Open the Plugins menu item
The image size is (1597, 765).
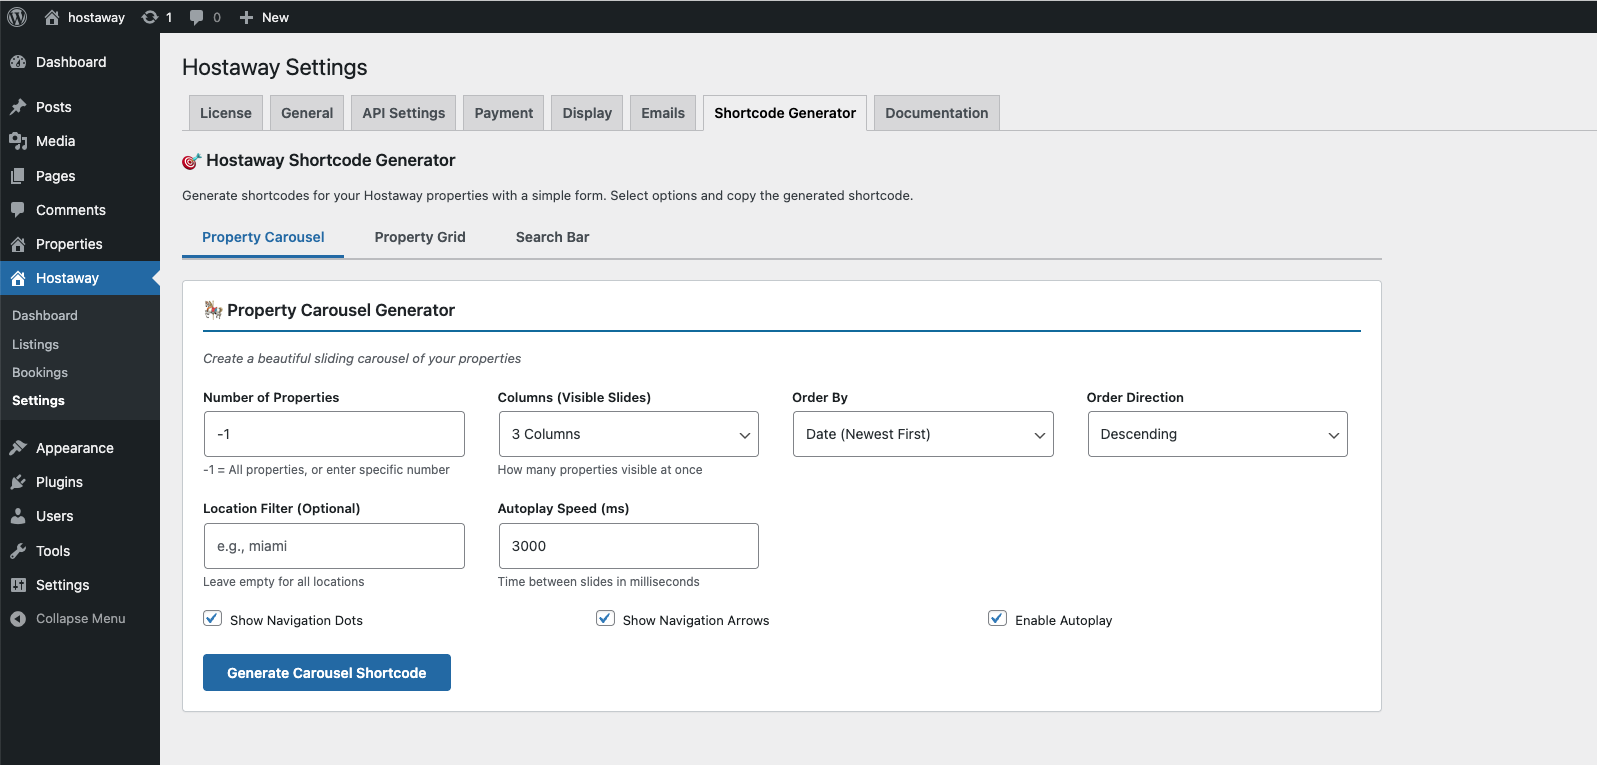click(80, 482)
